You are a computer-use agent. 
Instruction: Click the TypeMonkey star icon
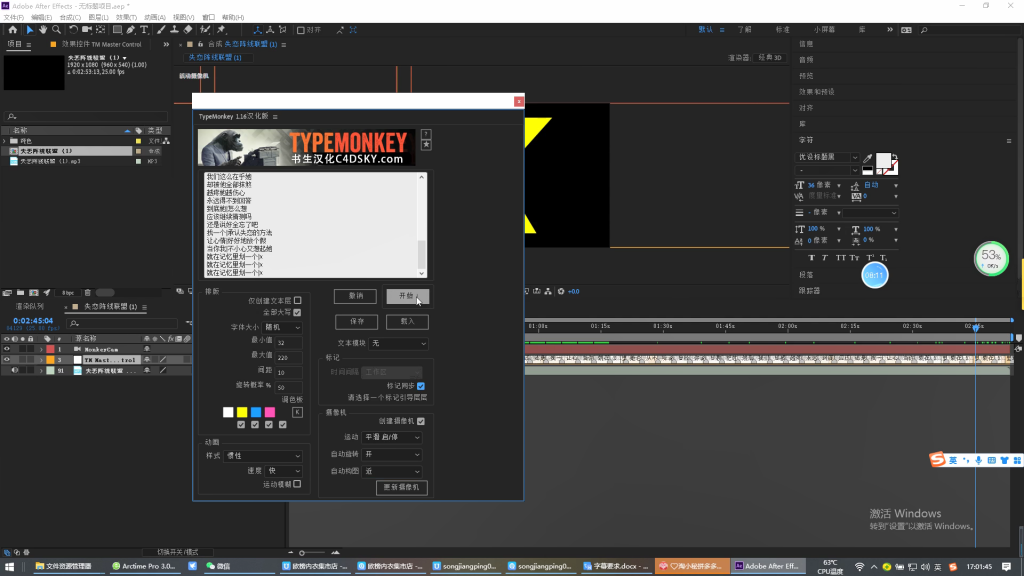426,145
